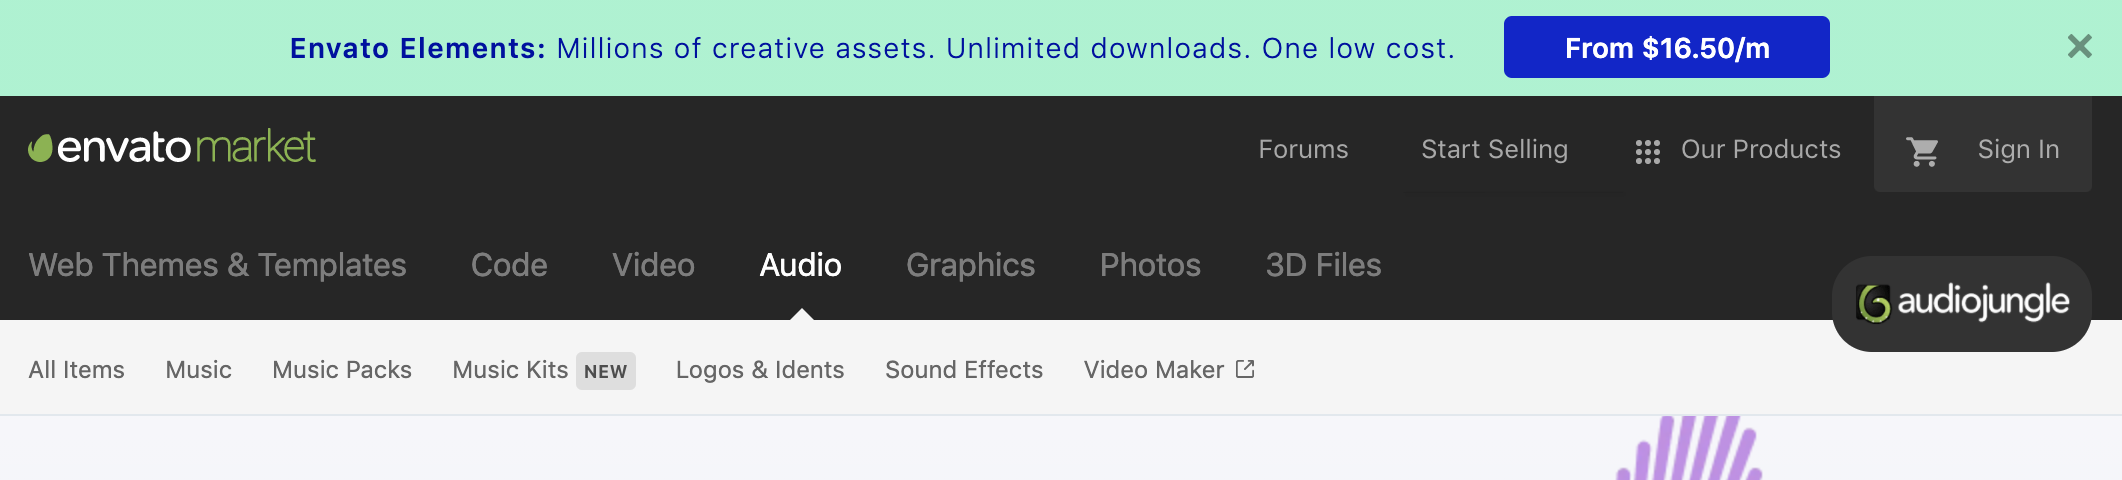Click the From $16.50/m button
Image resolution: width=2122 pixels, height=480 pixels.
(1666, 47)
